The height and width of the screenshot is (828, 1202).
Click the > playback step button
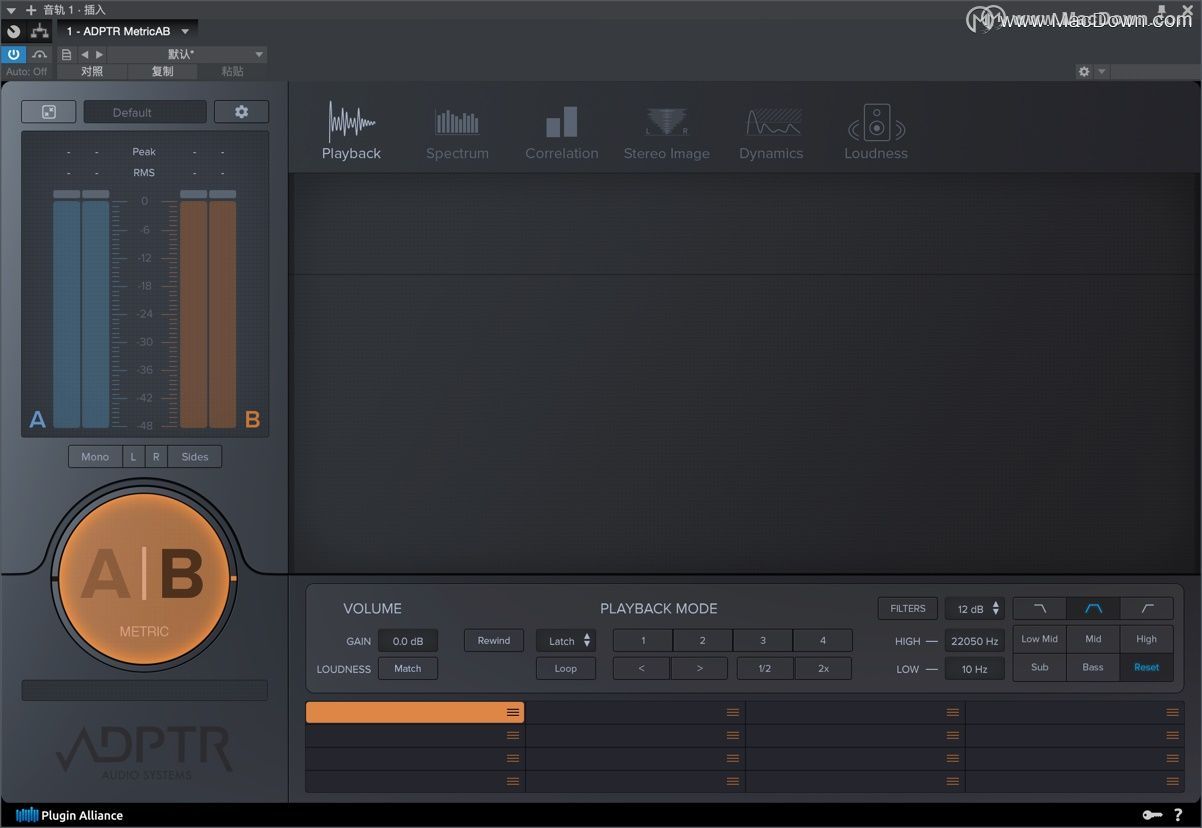[699, 668]
